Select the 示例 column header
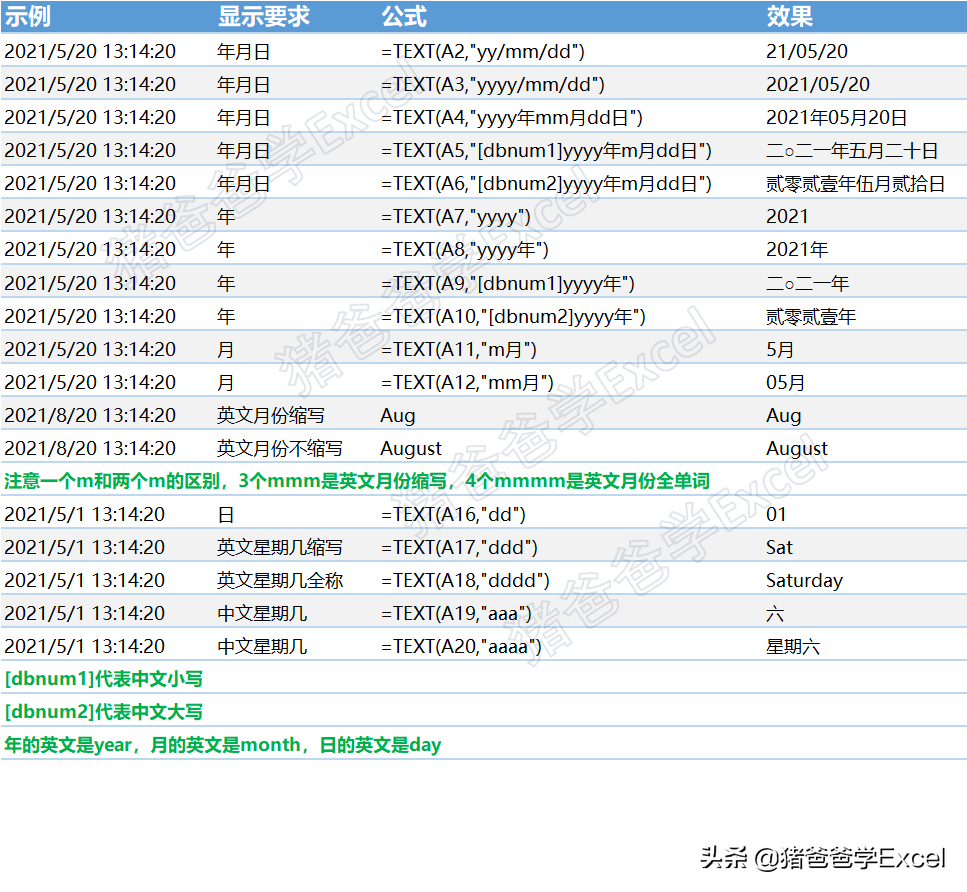 28,17
